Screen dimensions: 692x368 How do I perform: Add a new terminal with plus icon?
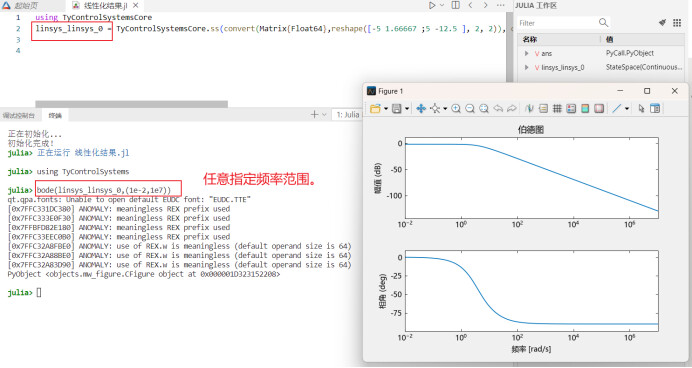(x=314, y=115)
